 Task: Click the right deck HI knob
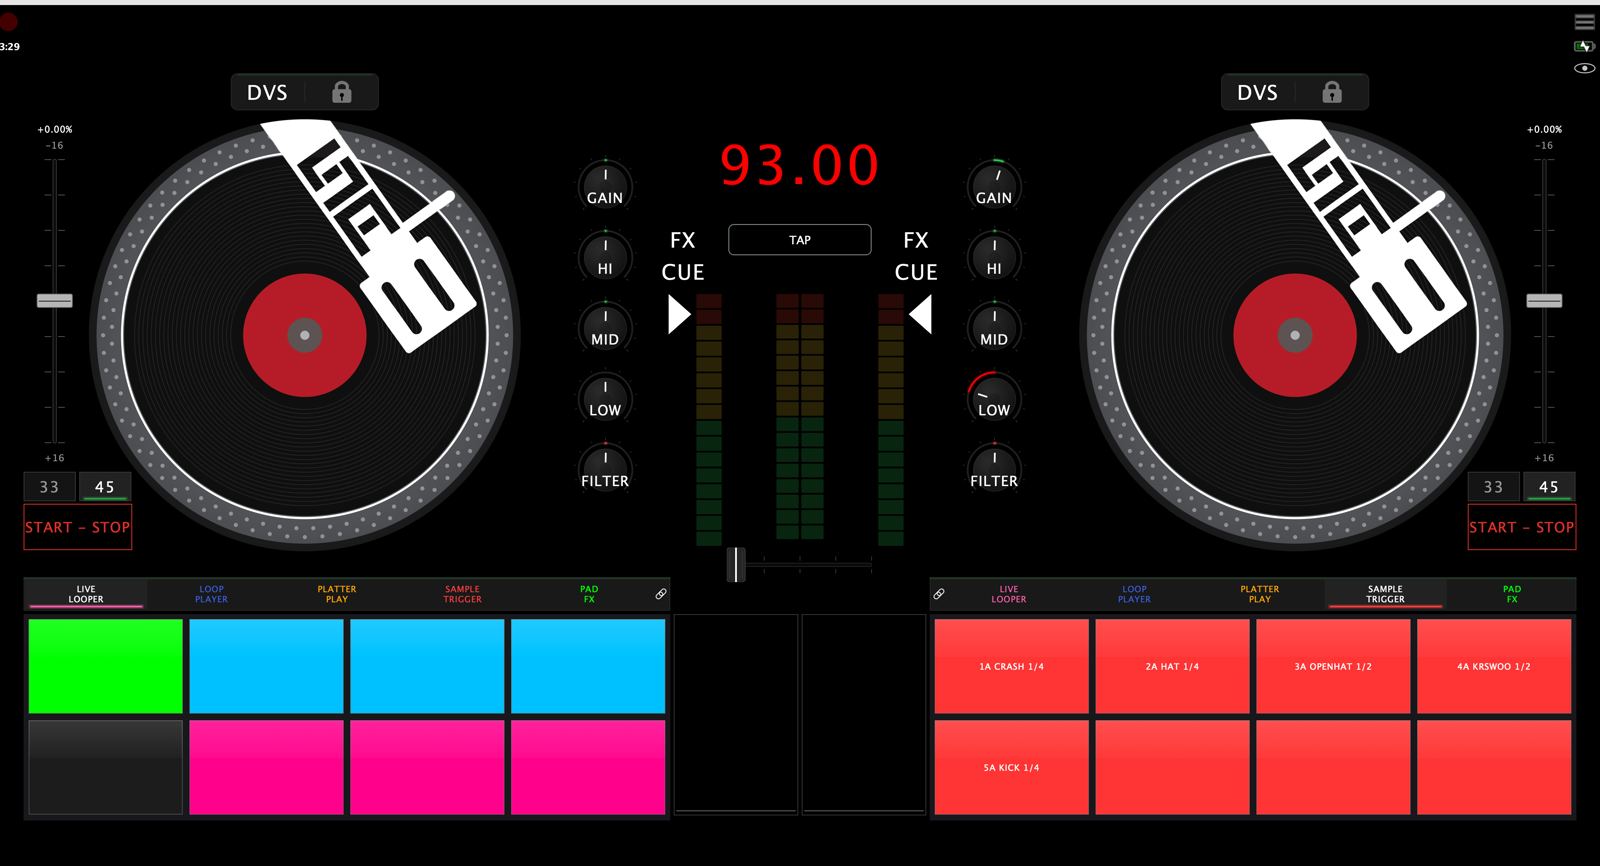(994, 256)
